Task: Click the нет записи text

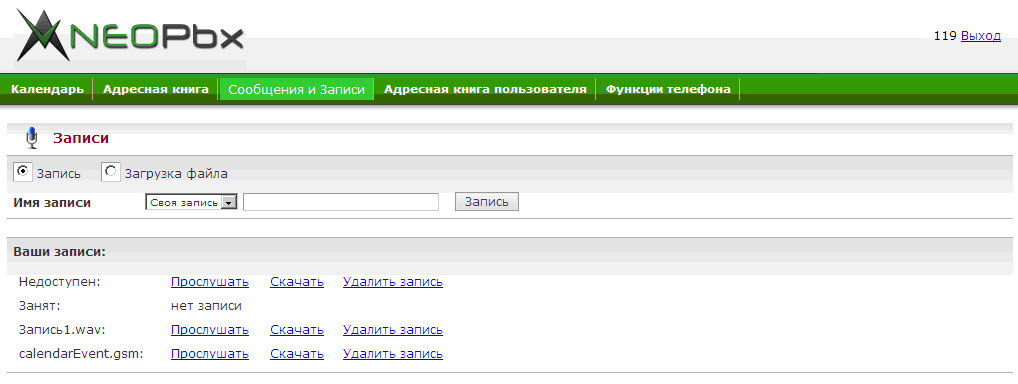Action: [x=206, y=306]
